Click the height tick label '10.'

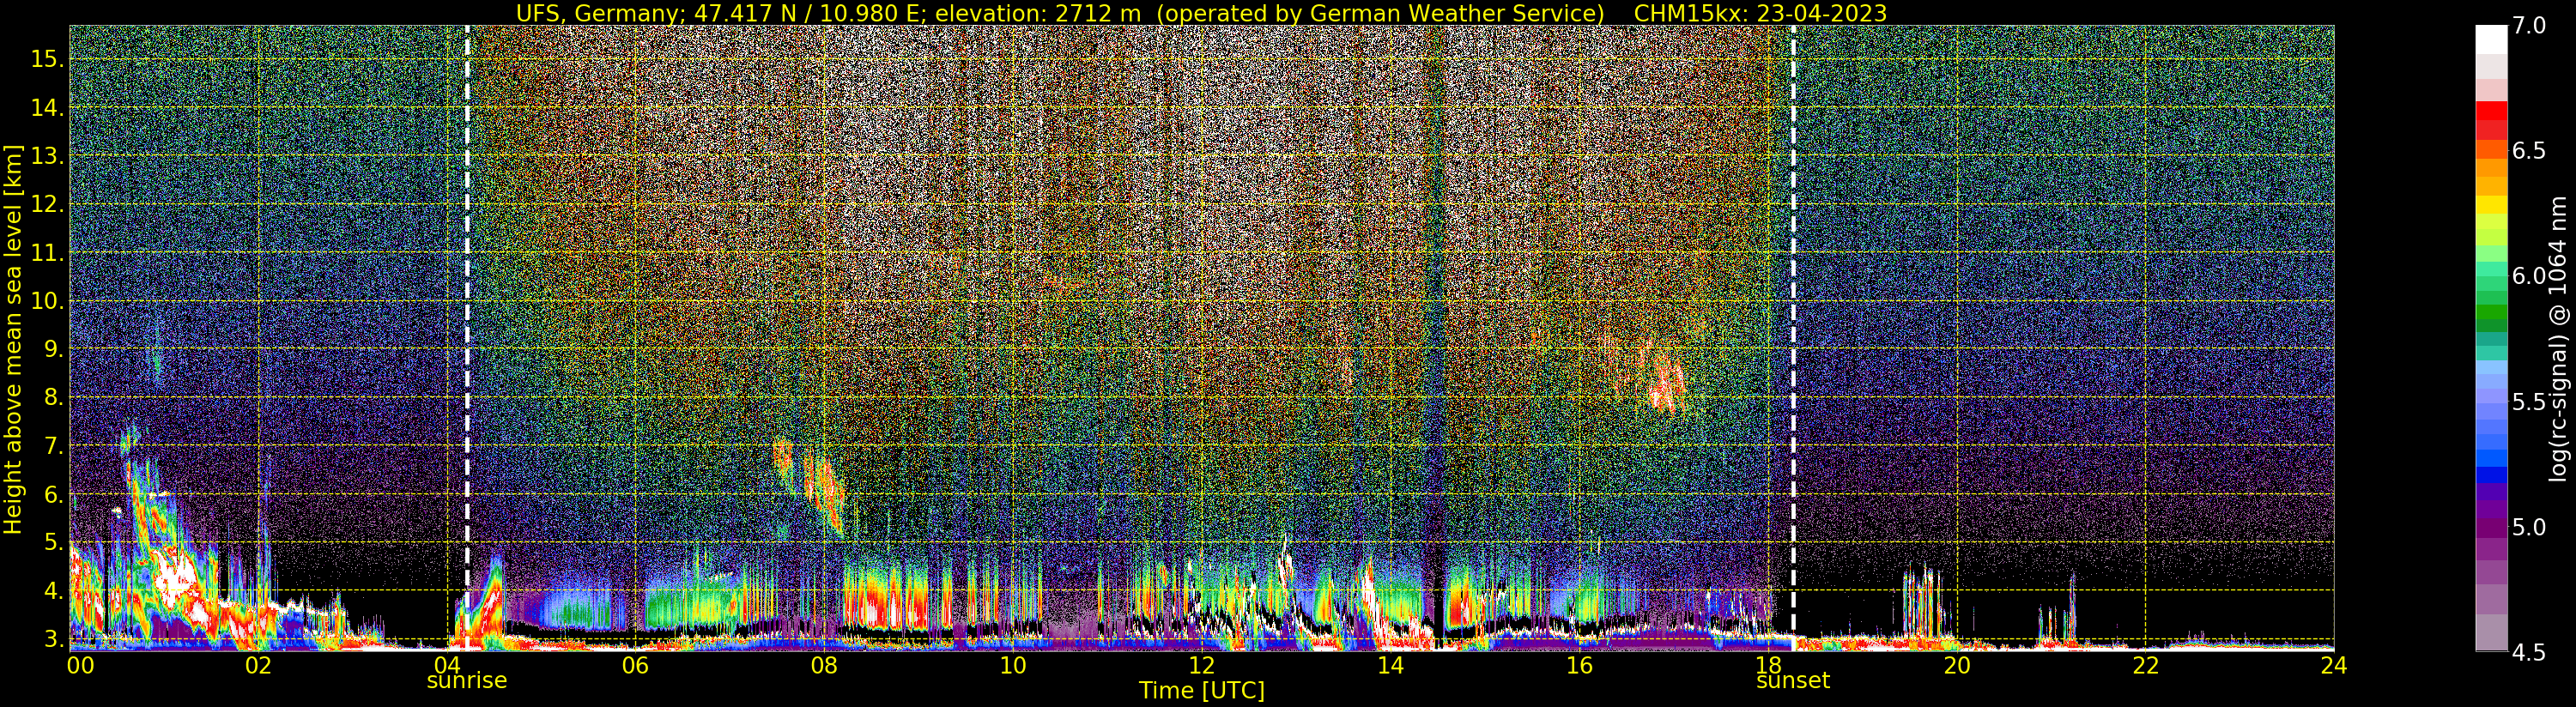click(x=47, y=301)
